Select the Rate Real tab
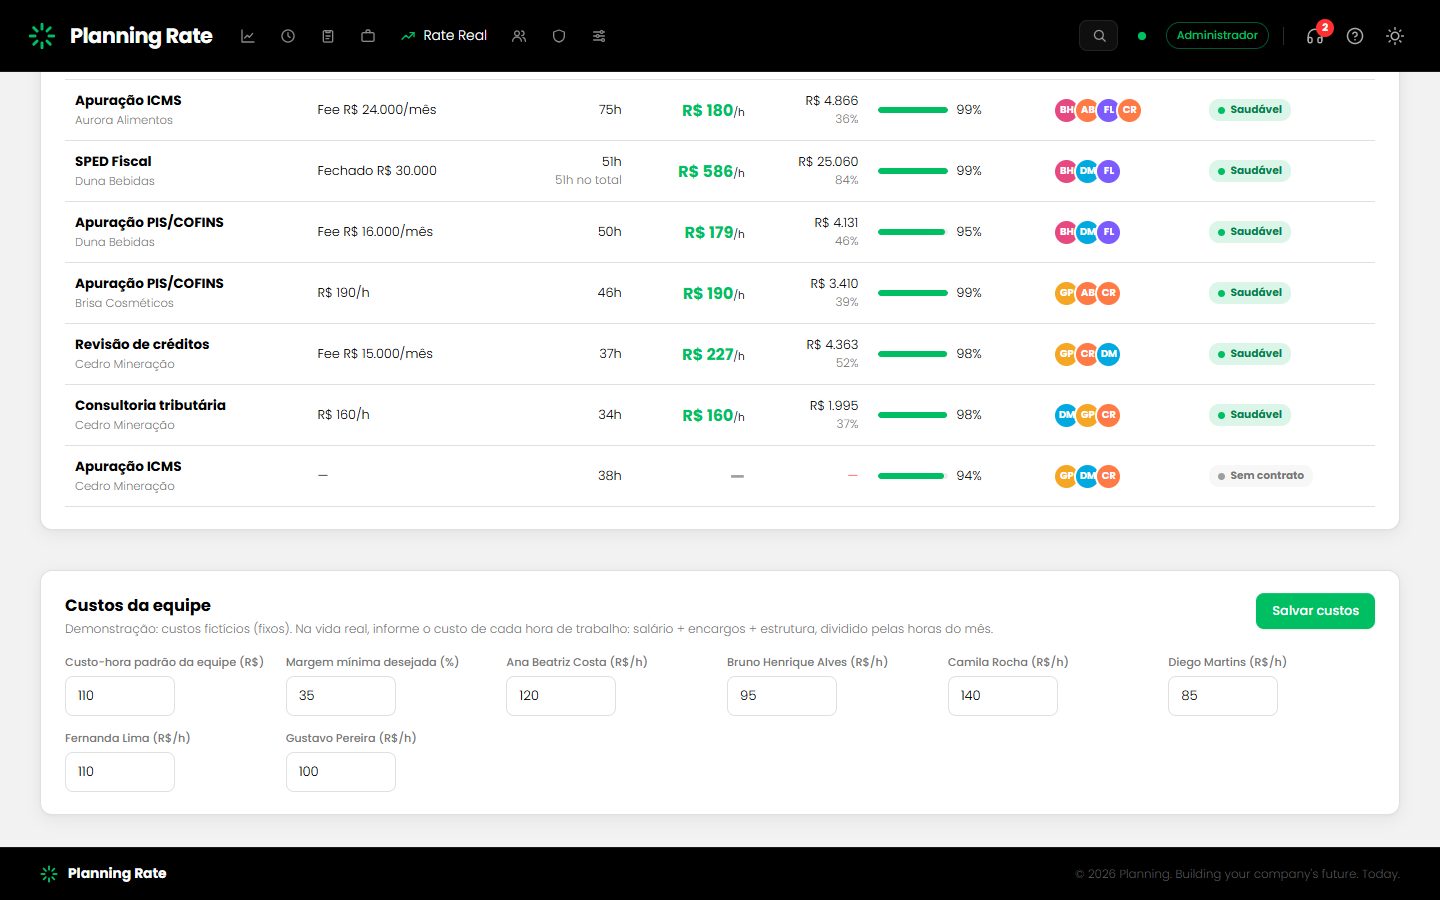Image resolution: width=1440 pixels, height=900 pixels. coord(444,36)
